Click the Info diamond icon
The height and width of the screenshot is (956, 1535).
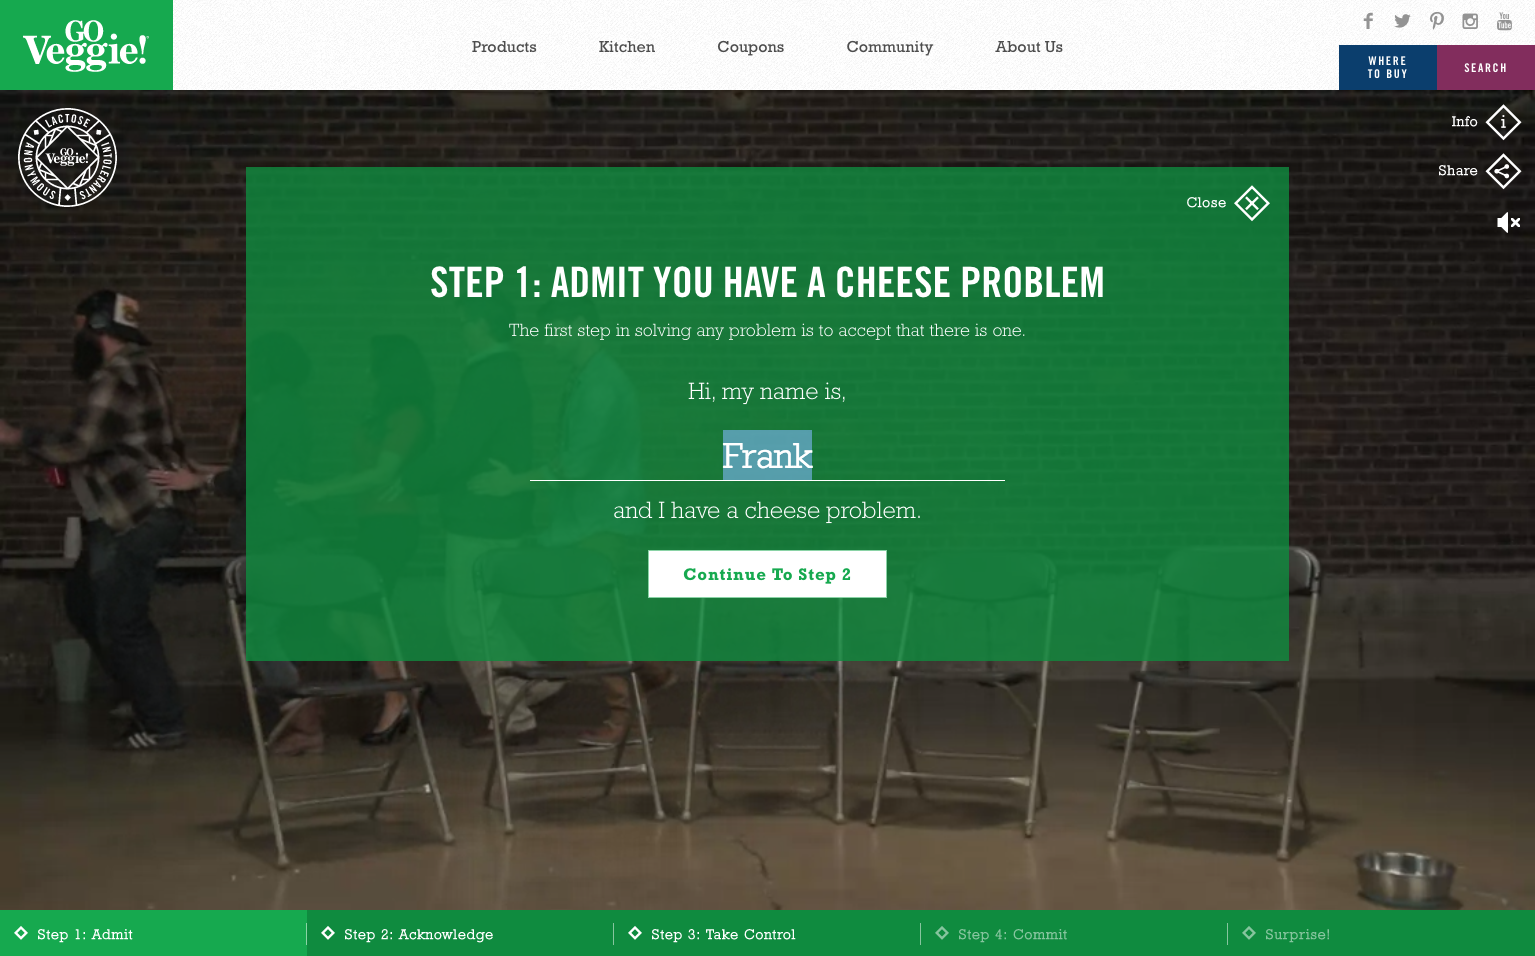pyautogui.click(x=1503, y=122)
